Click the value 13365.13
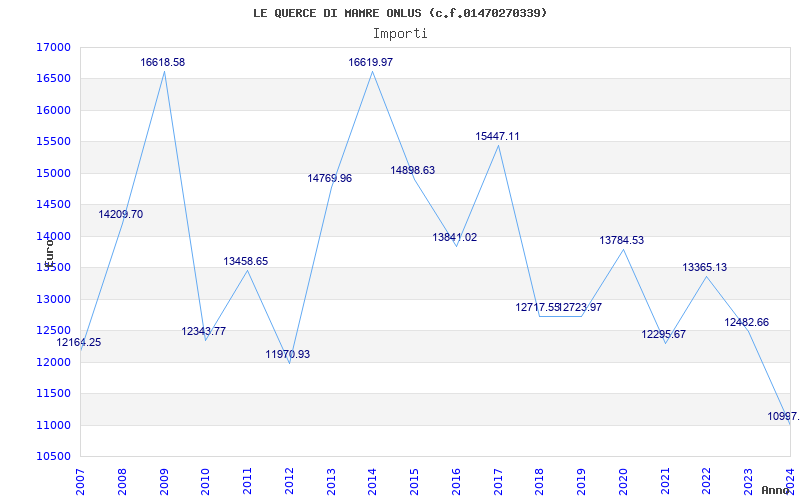This screenshot has height=500, width=800. point(705,267)
